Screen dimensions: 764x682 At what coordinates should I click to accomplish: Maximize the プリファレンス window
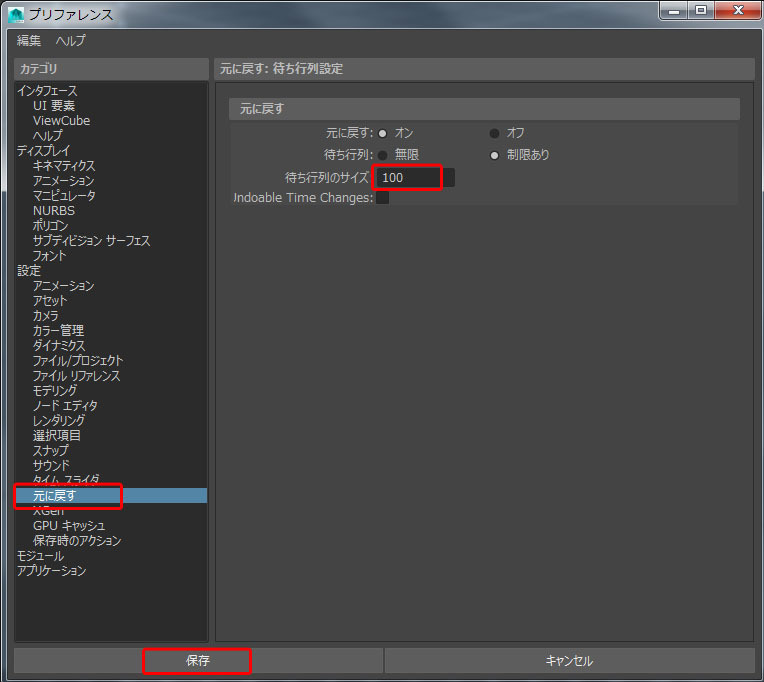701,11
